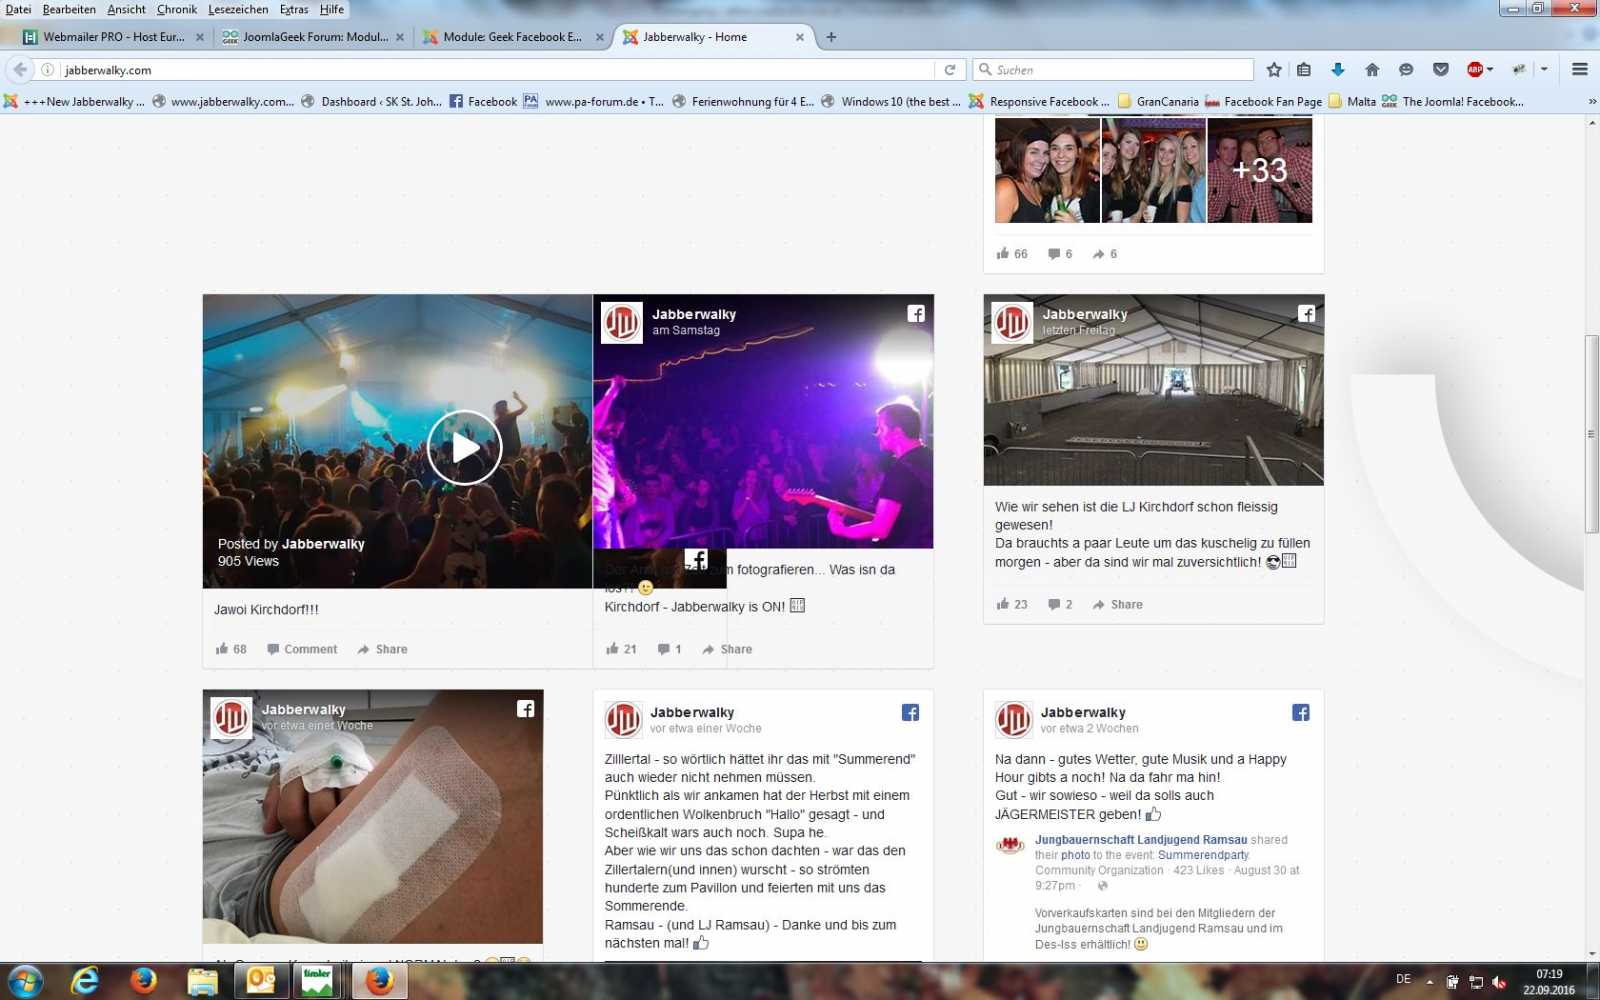This screenshot has width=1600, height=1000.
Task: Show more bookmarks chevron
Action: pos(1592,101)
